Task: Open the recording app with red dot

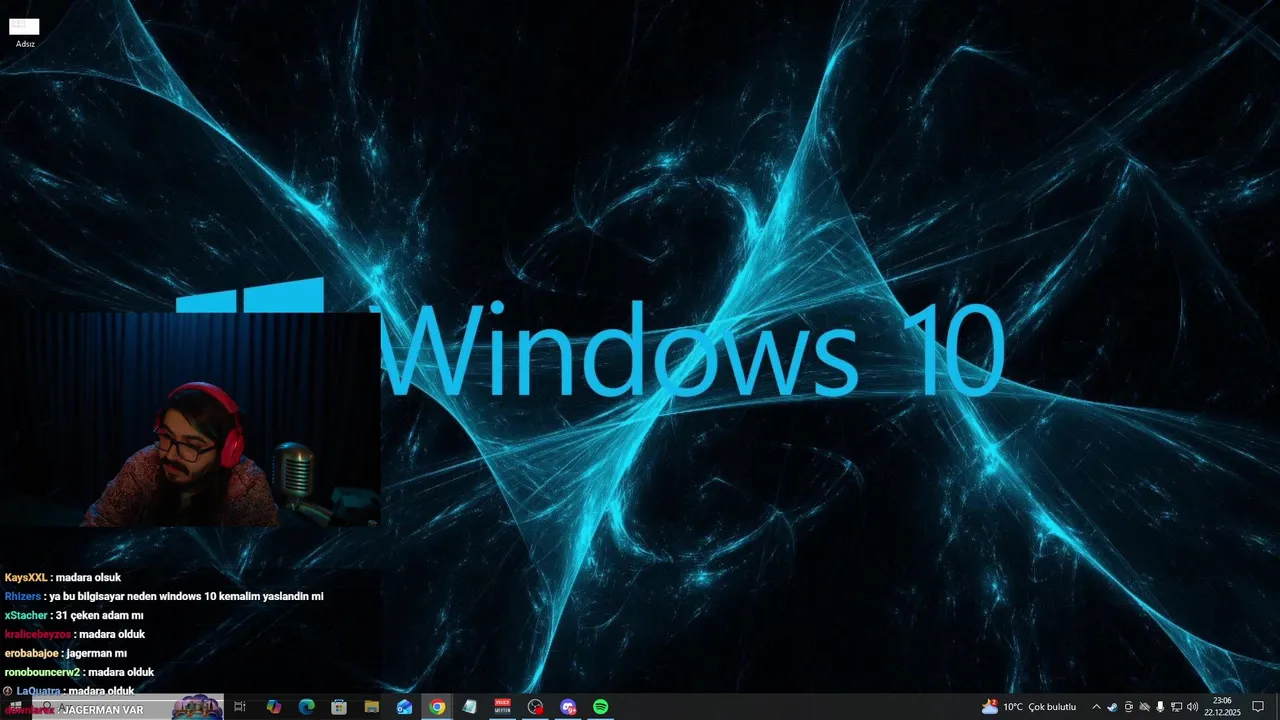Action: tap(535, 707)
